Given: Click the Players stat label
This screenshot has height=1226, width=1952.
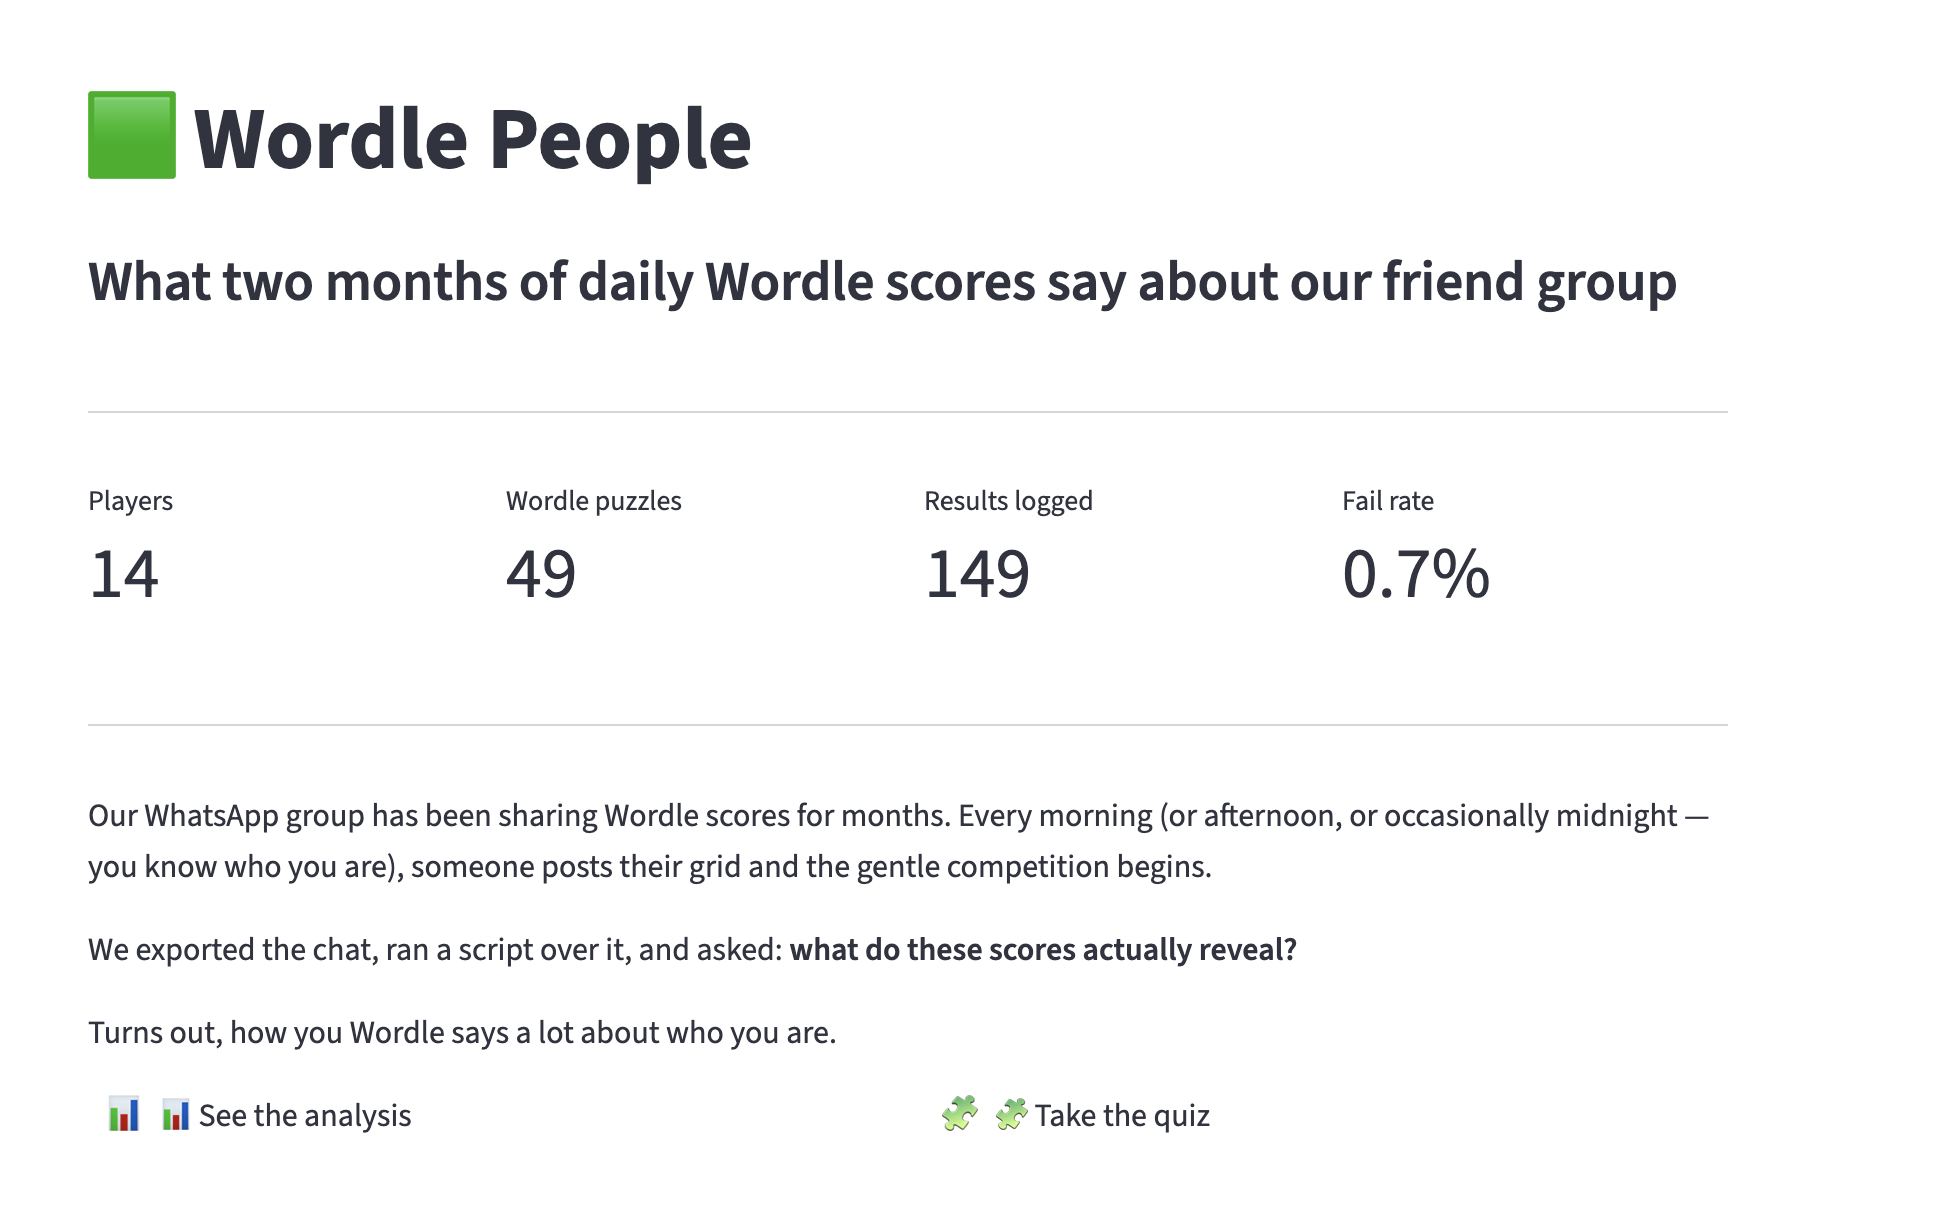Looking at the screenshot, I should (130, 501).
